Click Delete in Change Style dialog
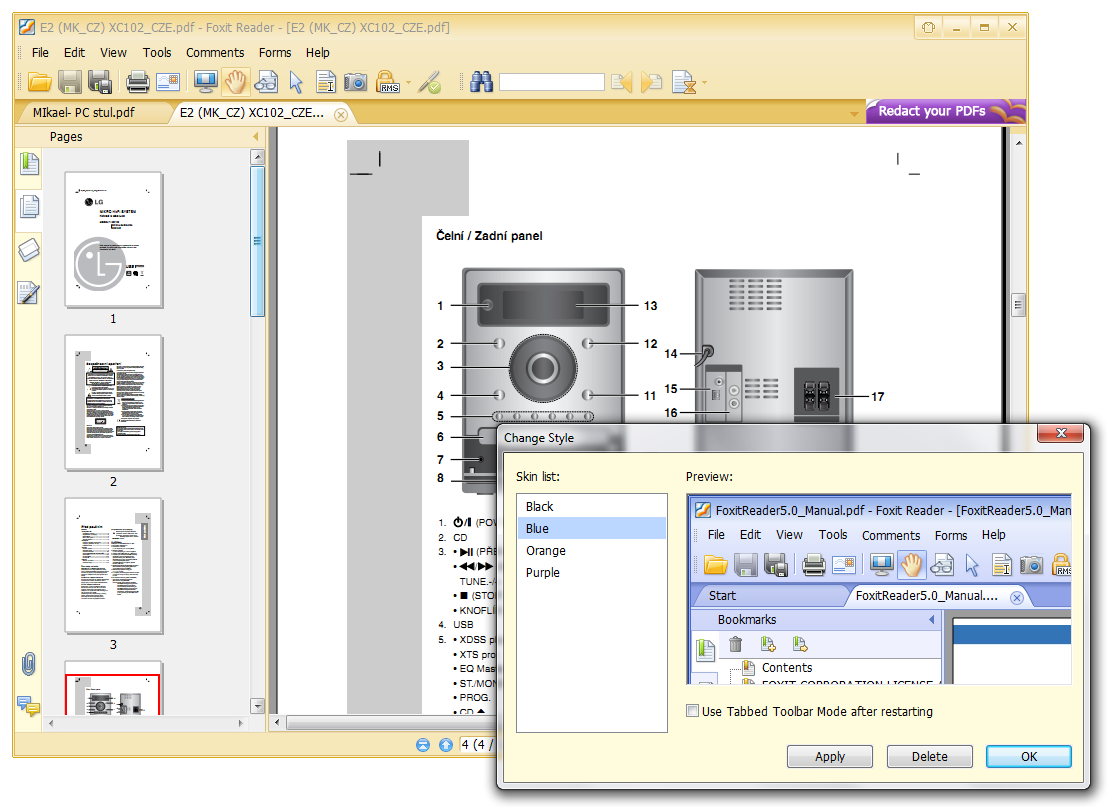 (929, 756)
